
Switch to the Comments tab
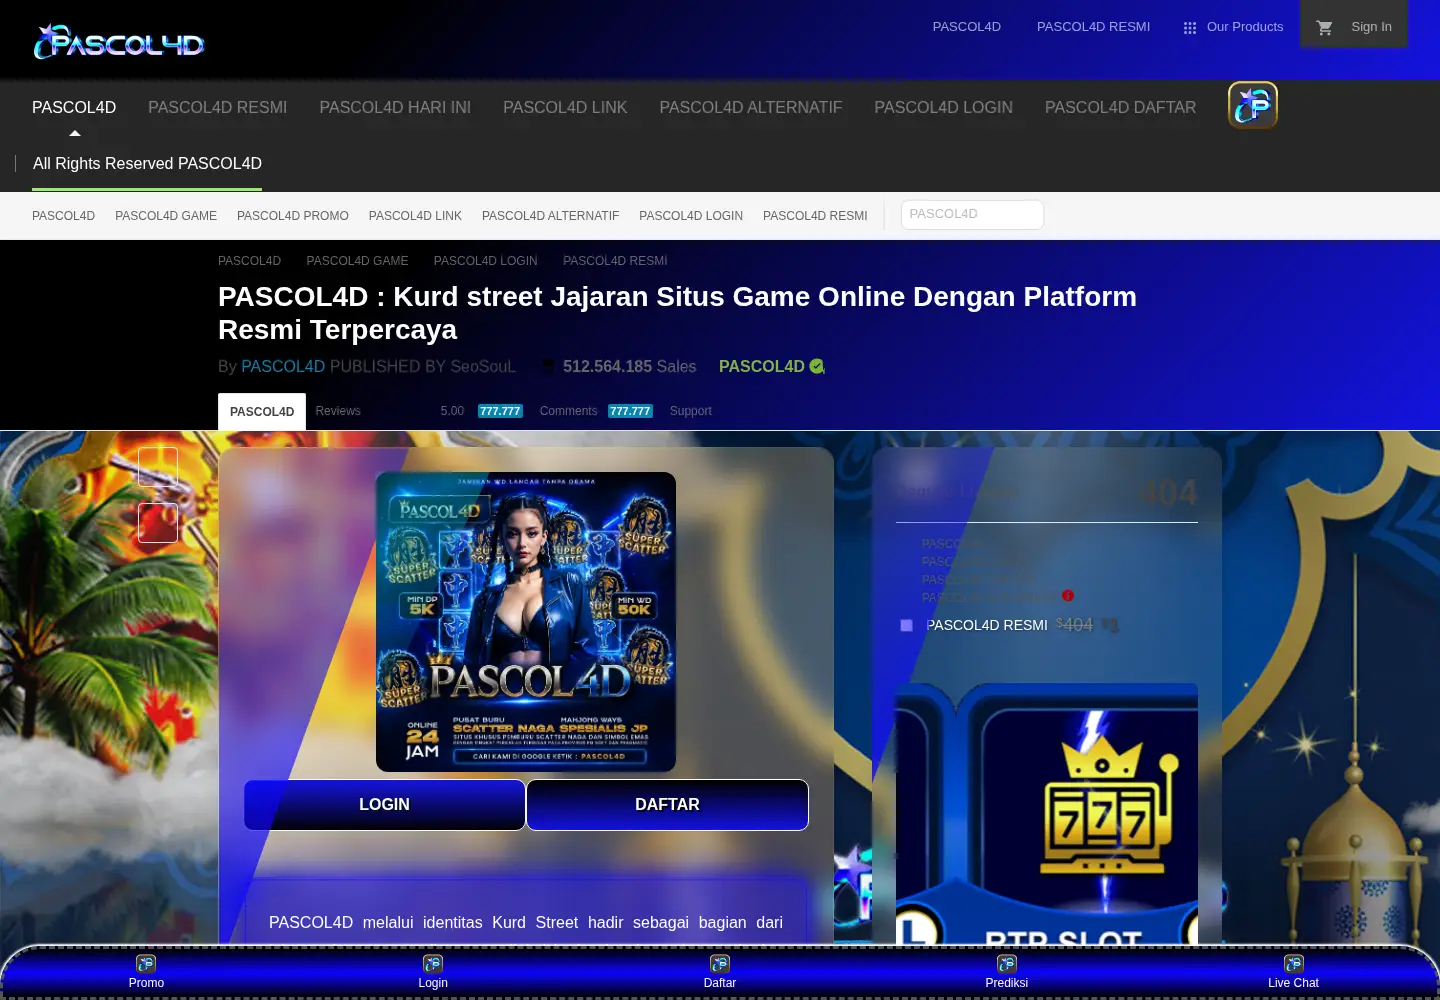pos(568,411)
